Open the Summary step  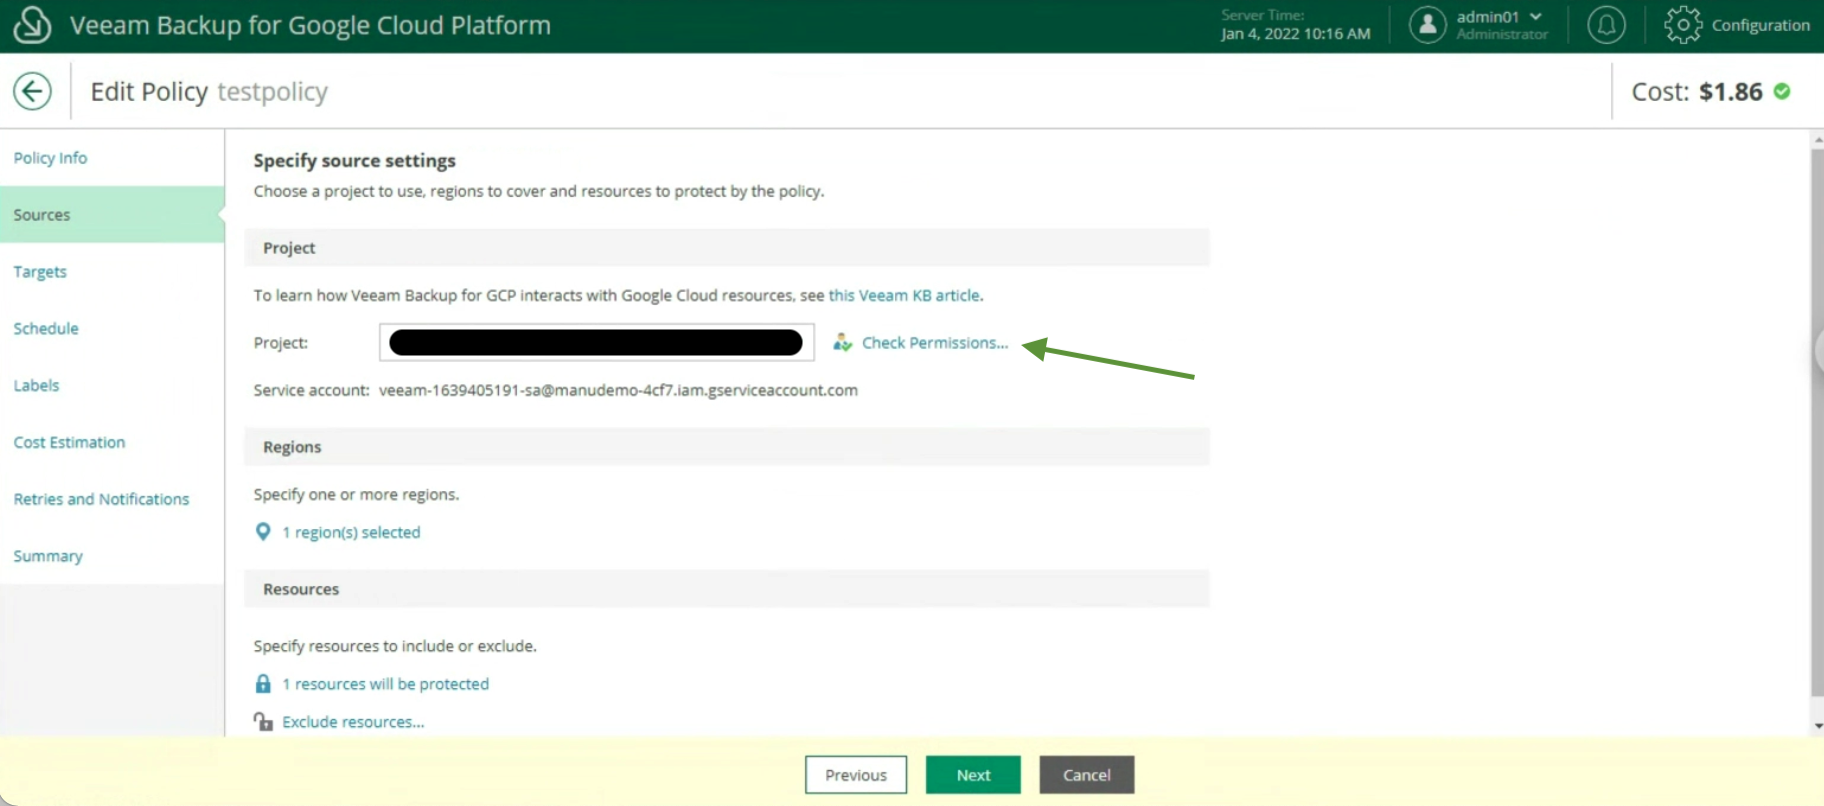pyautogui.click(x=48, y=556)
